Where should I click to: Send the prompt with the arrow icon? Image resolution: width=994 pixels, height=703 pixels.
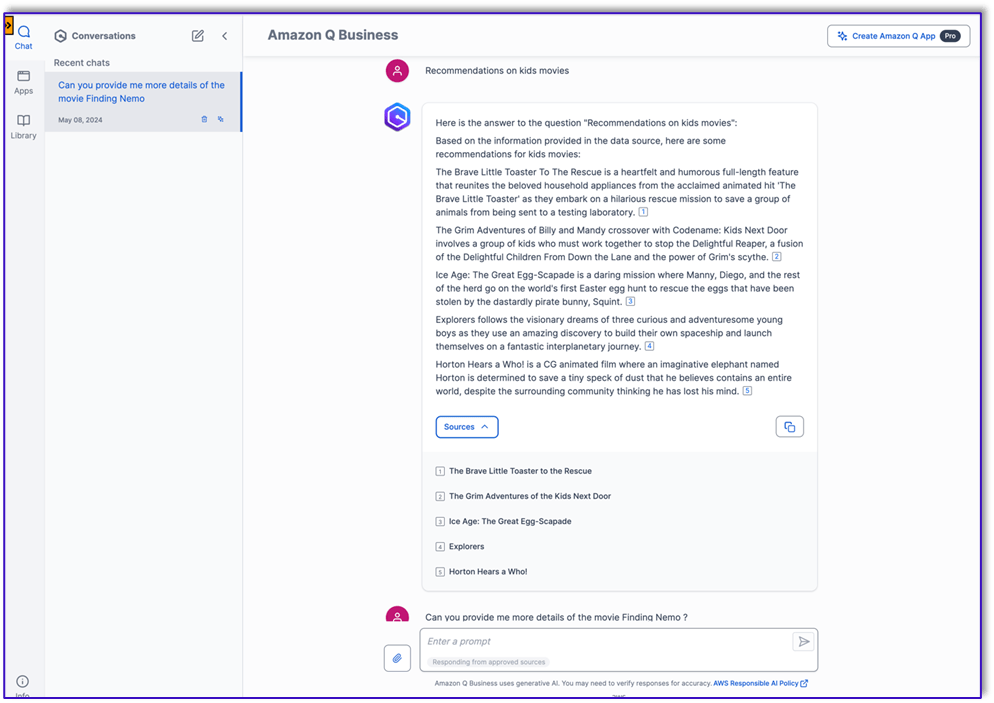point(803,642)
